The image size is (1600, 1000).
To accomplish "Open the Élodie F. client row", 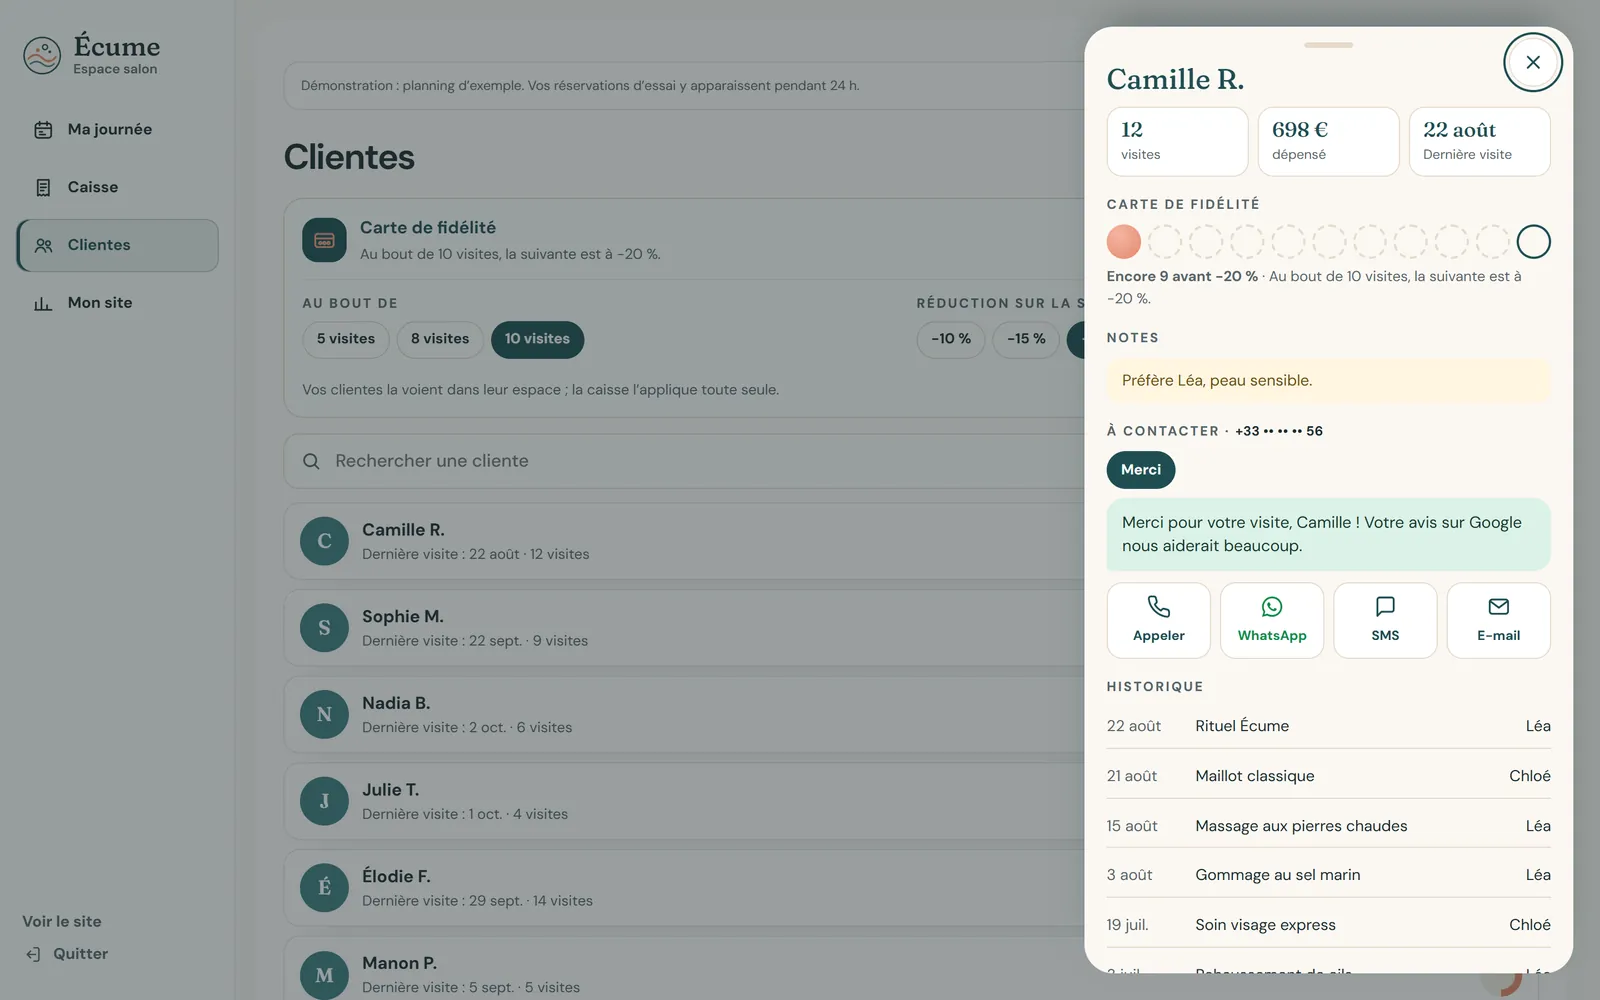I will click(x=684, y=888).
